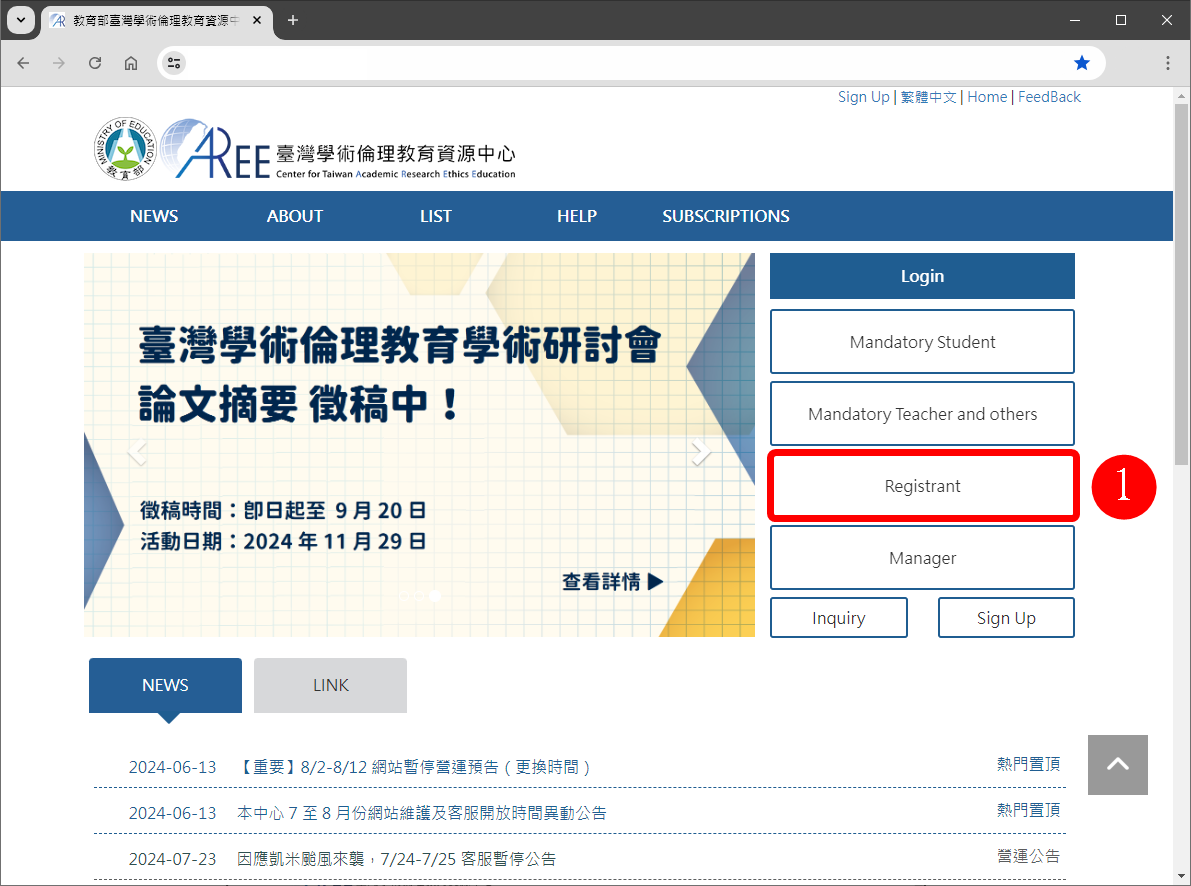Click the Home link at top
The width and height of the screenshot is (1191, 886).
tap(987, 97)
